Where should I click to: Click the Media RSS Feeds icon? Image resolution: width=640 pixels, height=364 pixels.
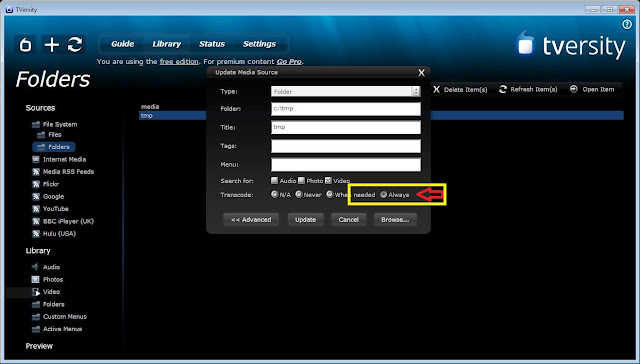click(36, 172)
